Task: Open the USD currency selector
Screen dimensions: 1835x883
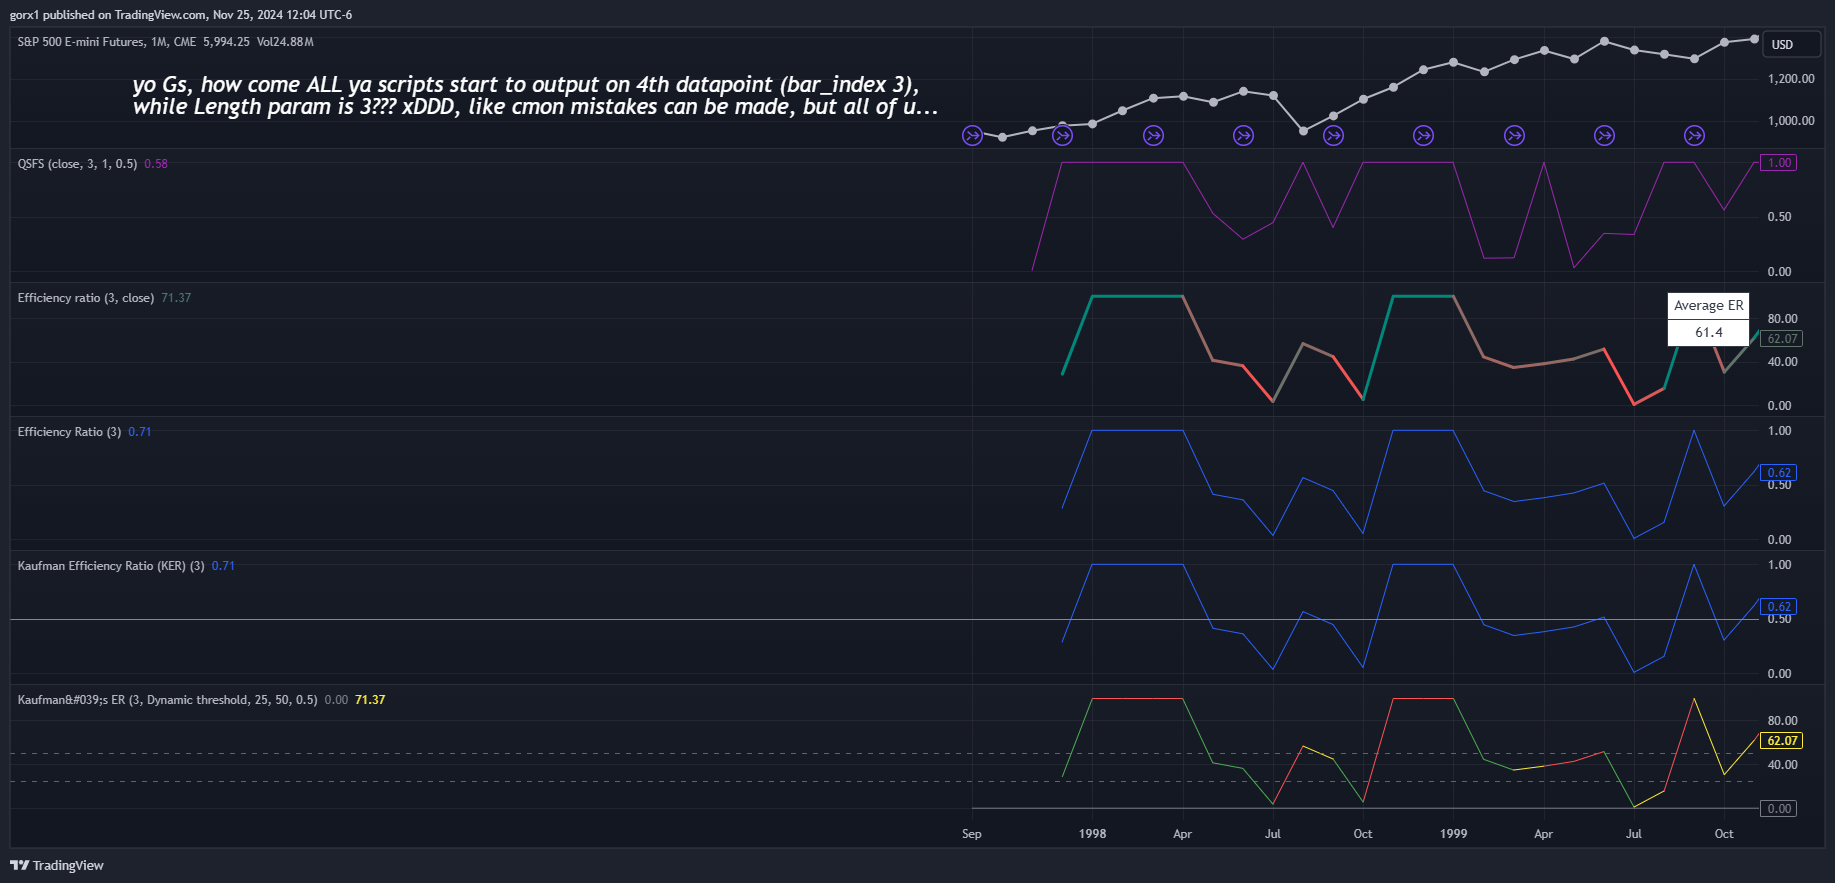Action: (x=1791, y=44)
